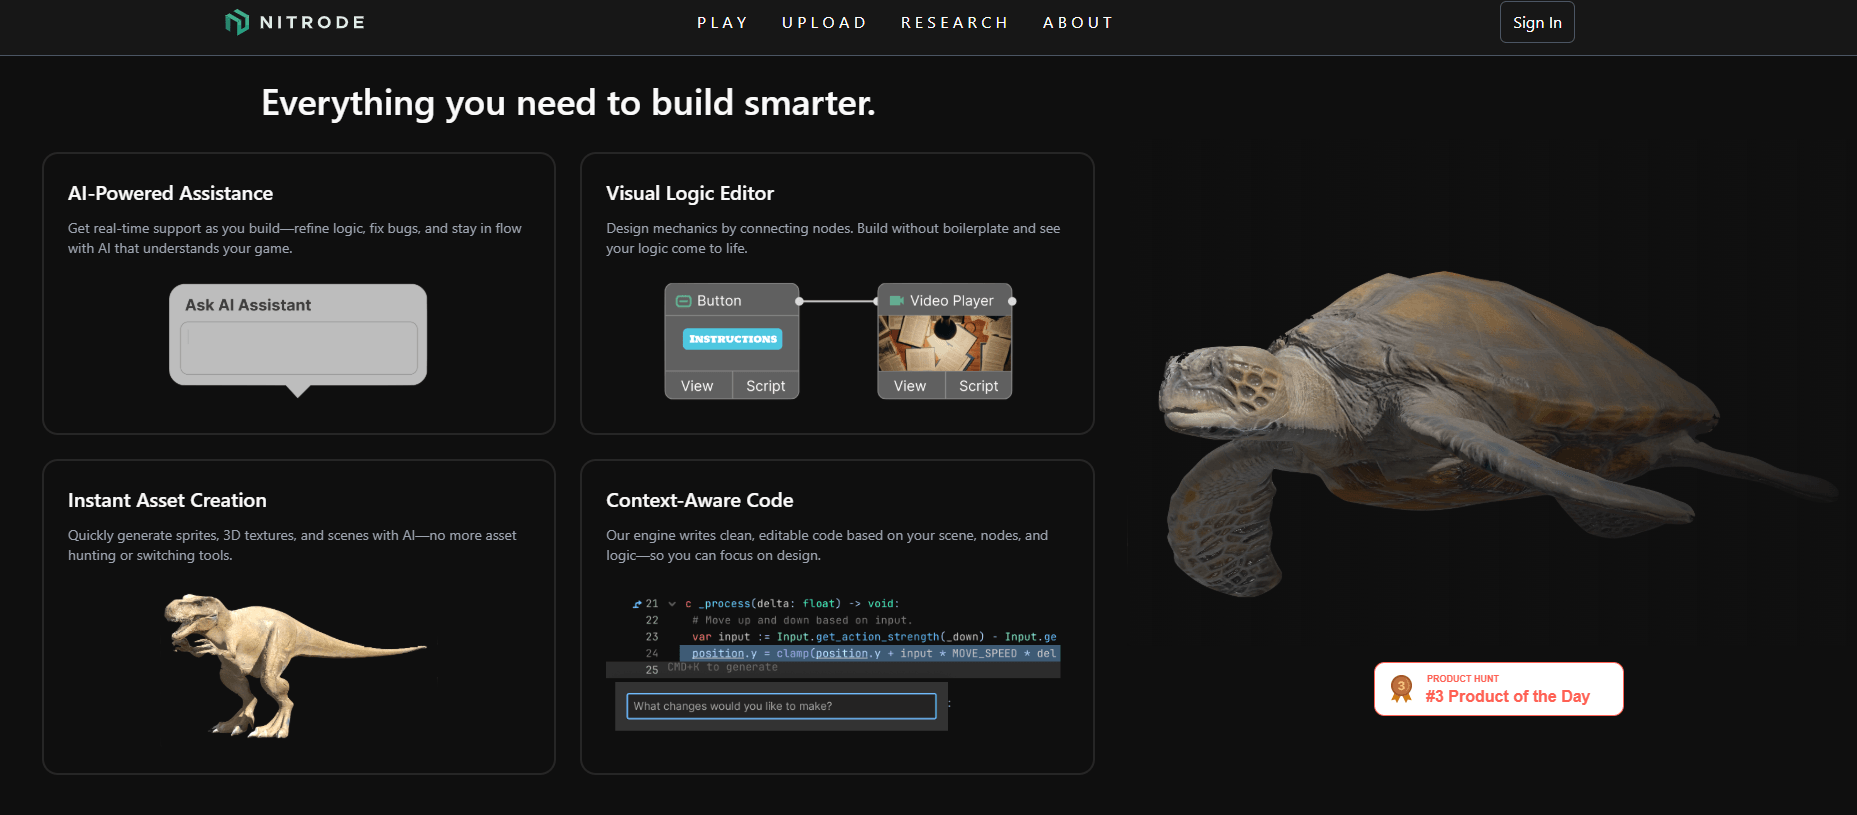Click the Button node type icon
This screenshot has height=815, width=1857.
pyautogui.click(x=684, y=301)
